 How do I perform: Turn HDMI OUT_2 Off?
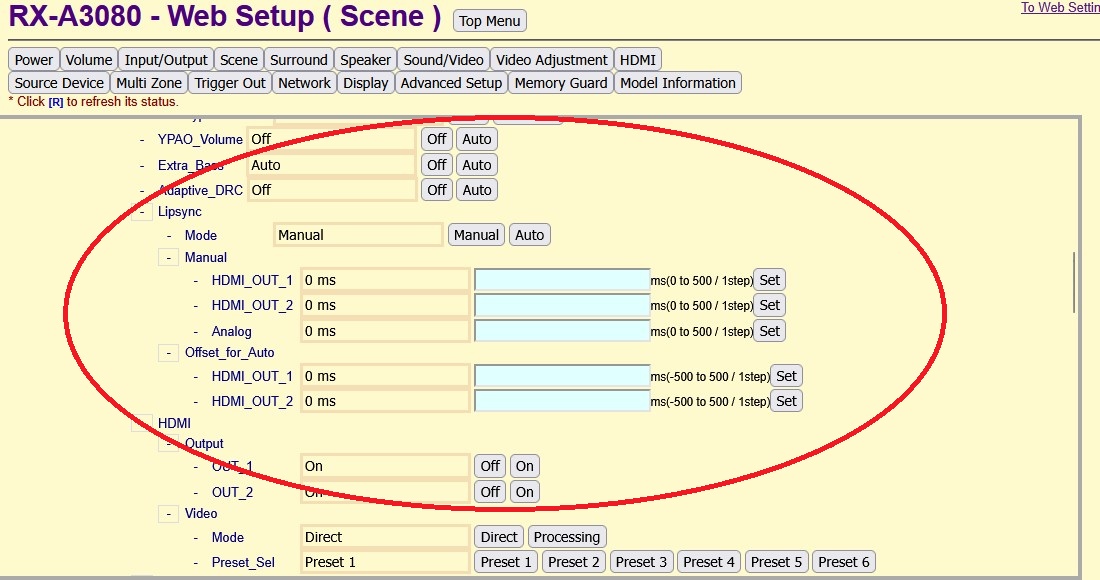click(490, 492)
